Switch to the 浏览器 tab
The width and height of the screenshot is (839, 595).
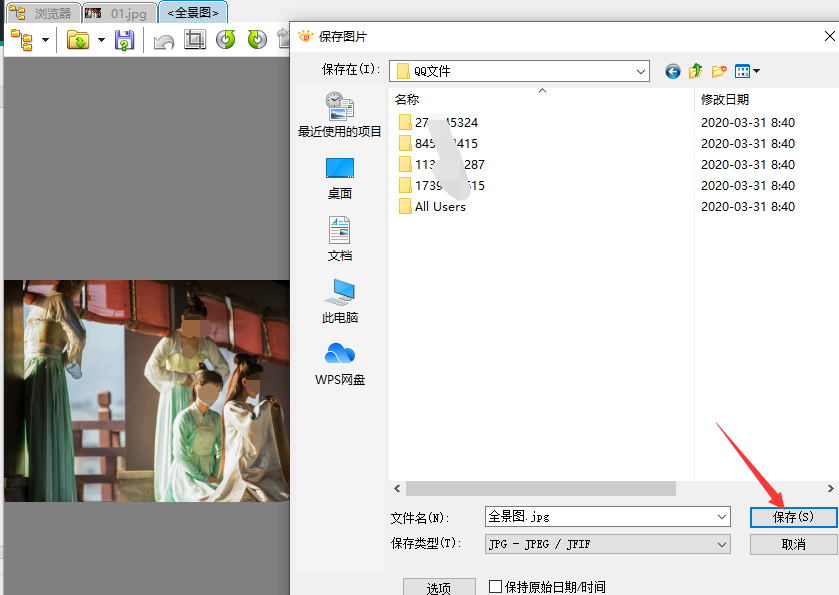point(42,13)
